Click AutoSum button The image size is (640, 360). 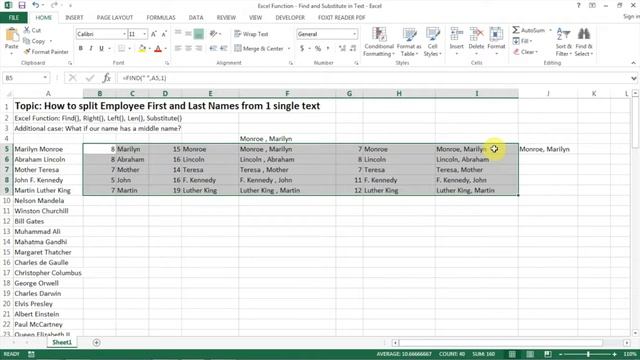pos(529,30)
